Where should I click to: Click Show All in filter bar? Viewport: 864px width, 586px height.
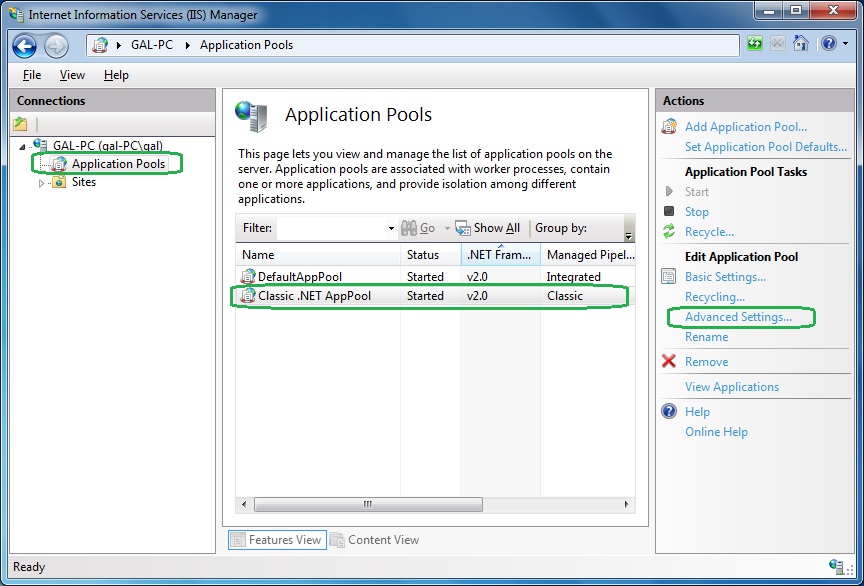click(488, 228)
